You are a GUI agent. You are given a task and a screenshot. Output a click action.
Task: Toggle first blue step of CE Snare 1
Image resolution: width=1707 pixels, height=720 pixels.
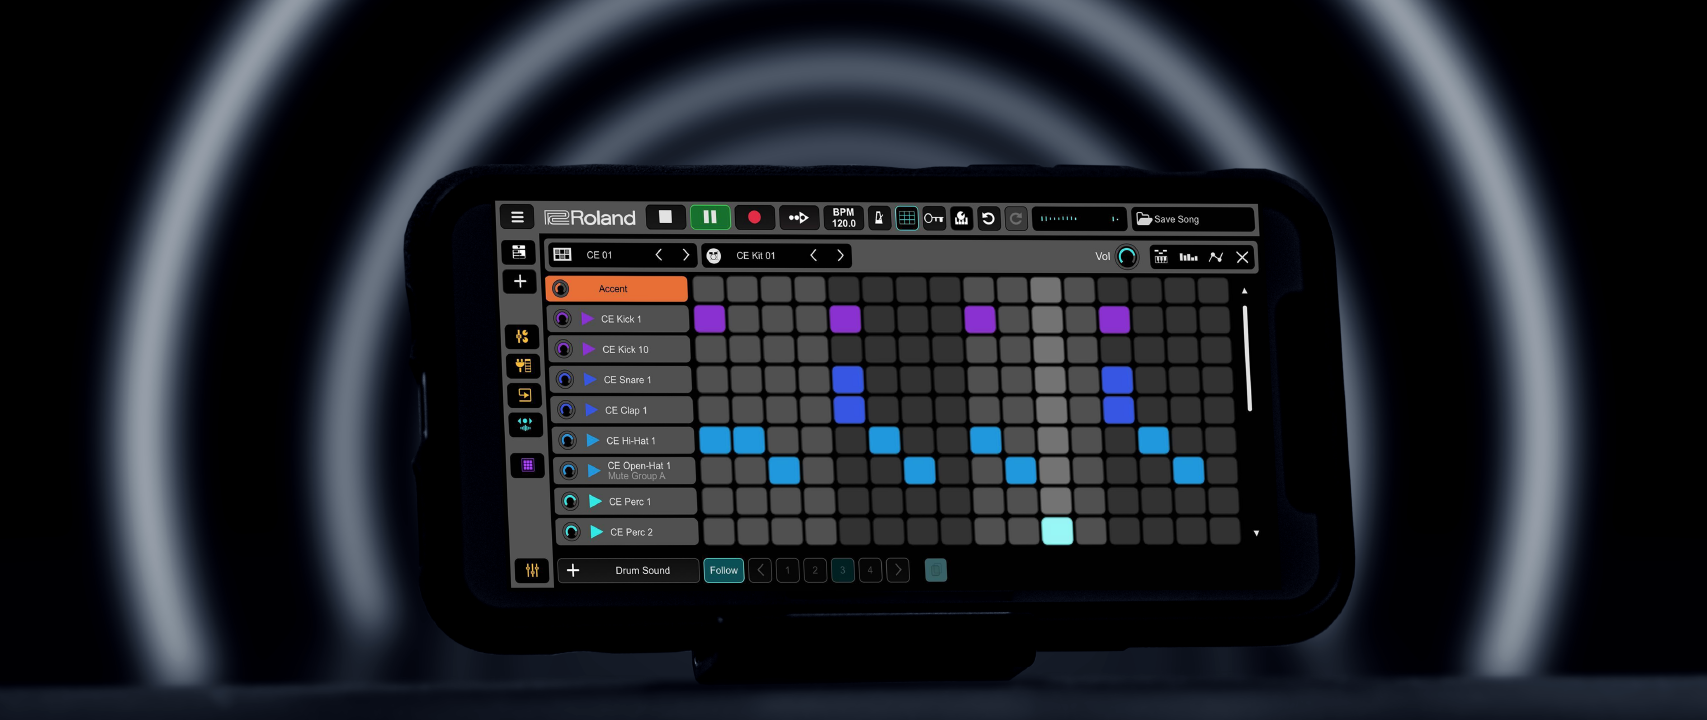847,380
